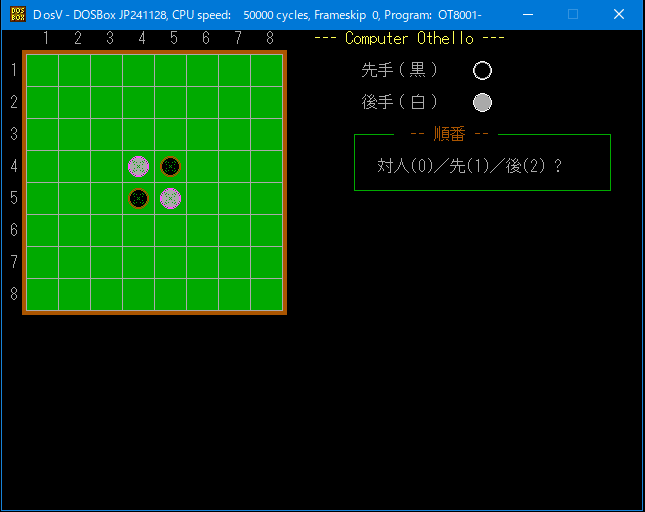
Task: Open the DOSBox icon menu in title bar
Action: click(x=15, y=15)
